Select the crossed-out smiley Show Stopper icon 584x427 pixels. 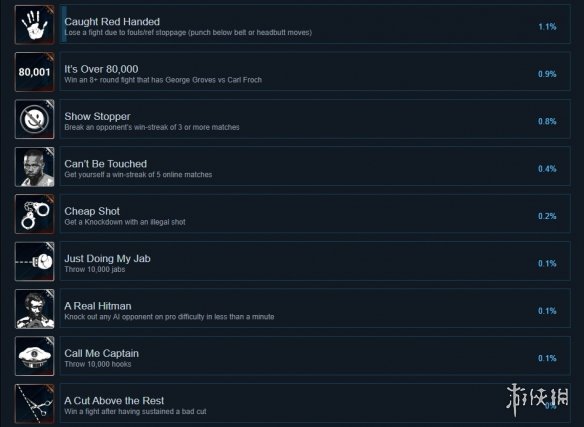tap(35, 119)
